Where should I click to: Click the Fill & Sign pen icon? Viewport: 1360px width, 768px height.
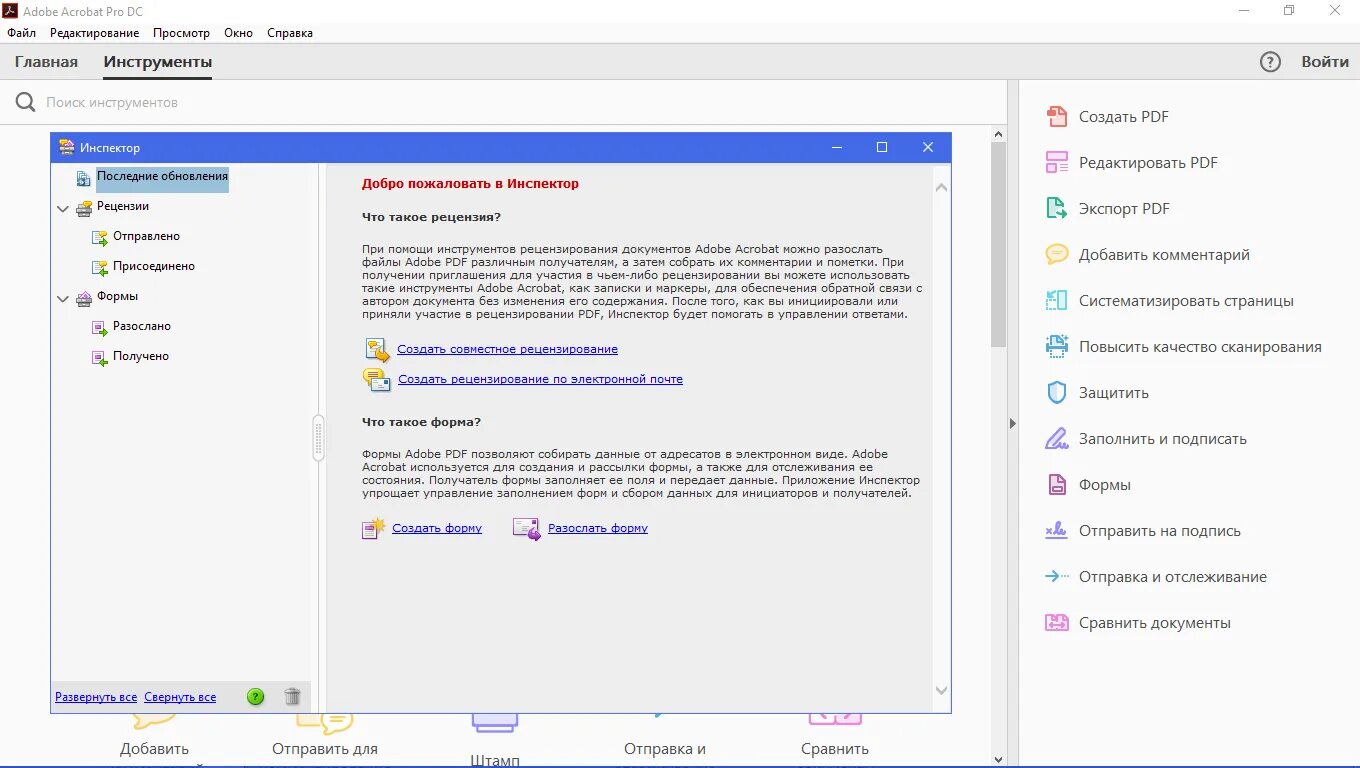(x=1056, y=439)
